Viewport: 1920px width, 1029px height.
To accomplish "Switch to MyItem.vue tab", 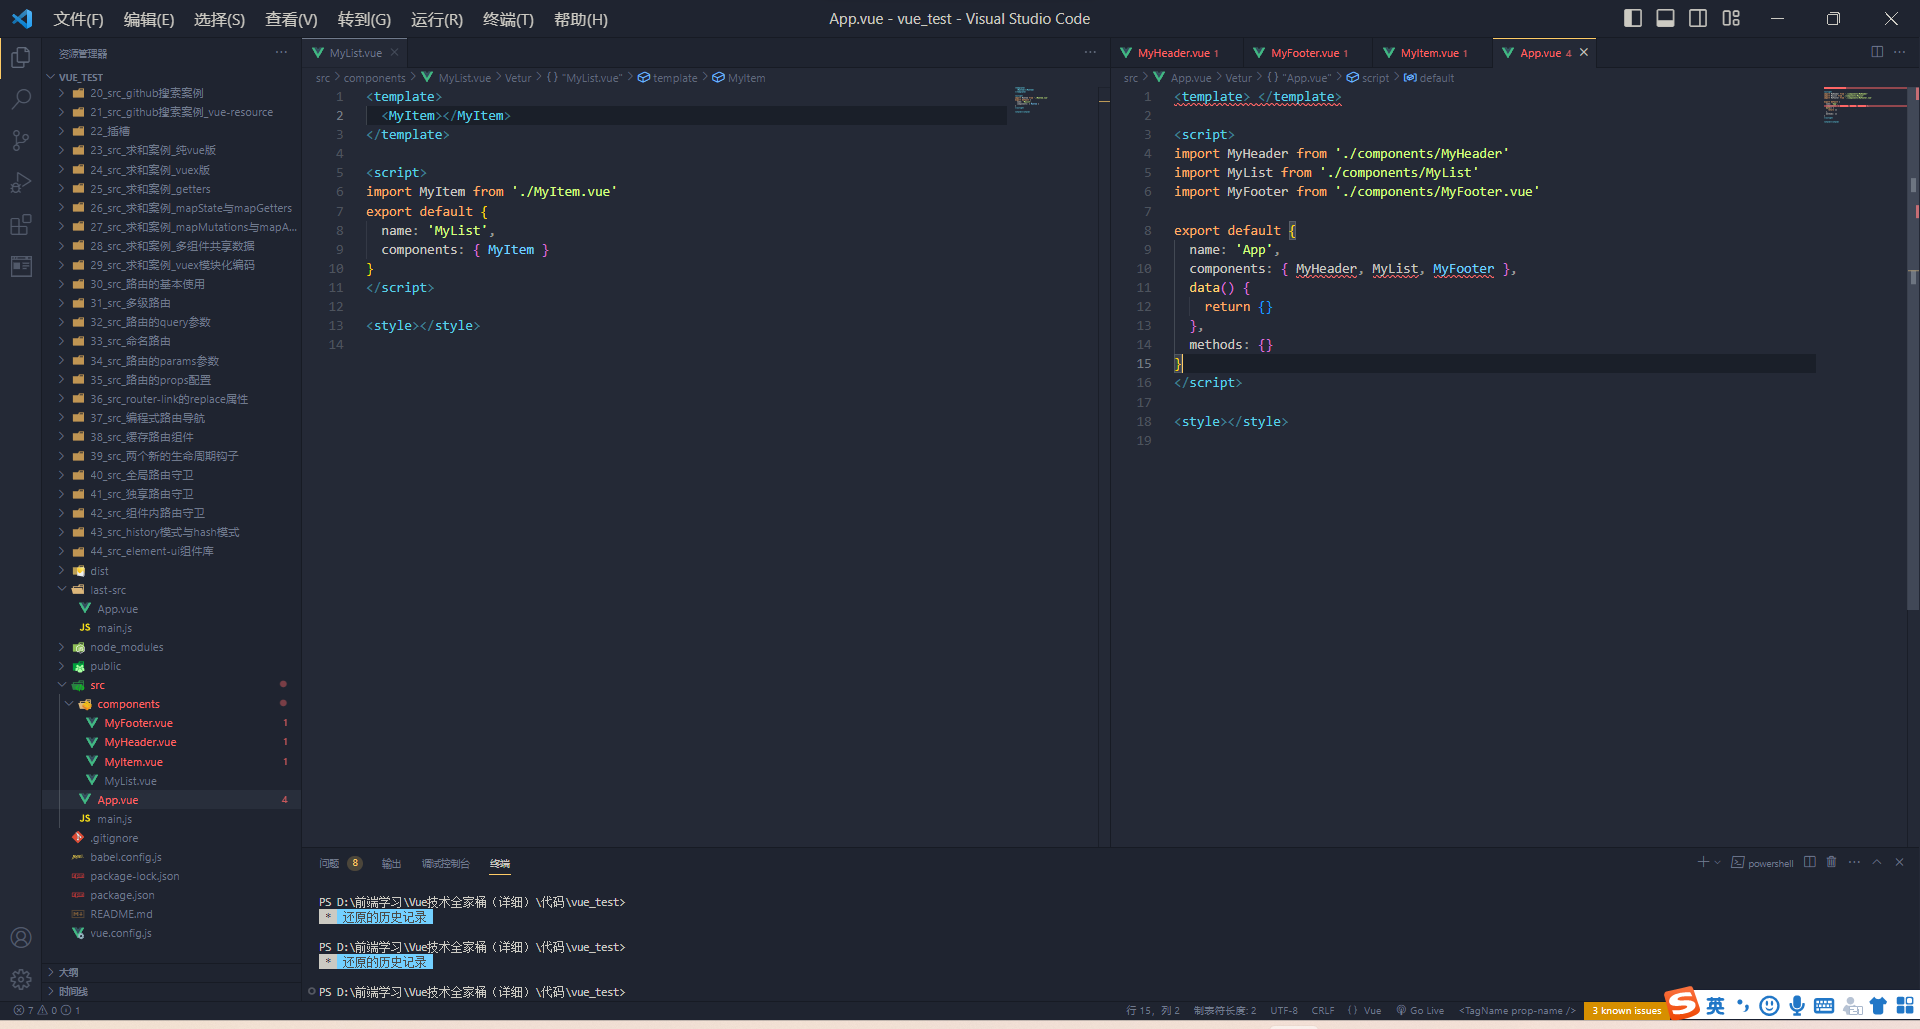I will pos(1428,53).
